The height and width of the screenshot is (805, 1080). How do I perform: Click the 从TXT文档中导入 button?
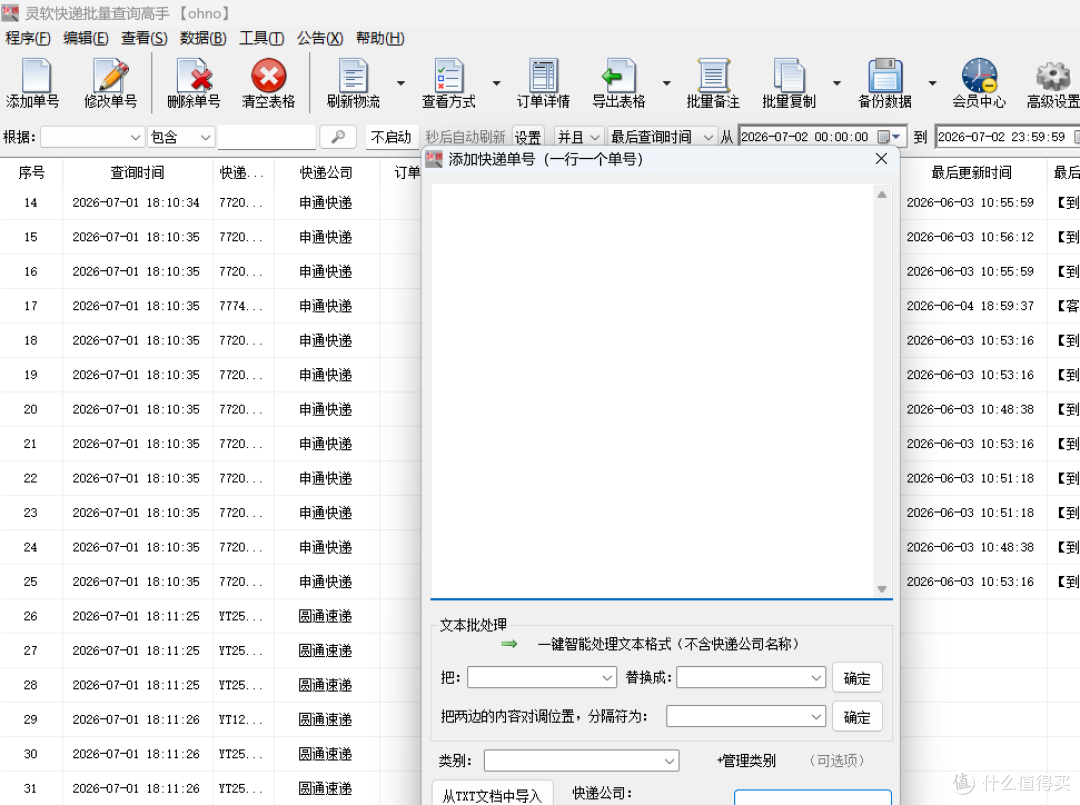(x=492, y=795)
